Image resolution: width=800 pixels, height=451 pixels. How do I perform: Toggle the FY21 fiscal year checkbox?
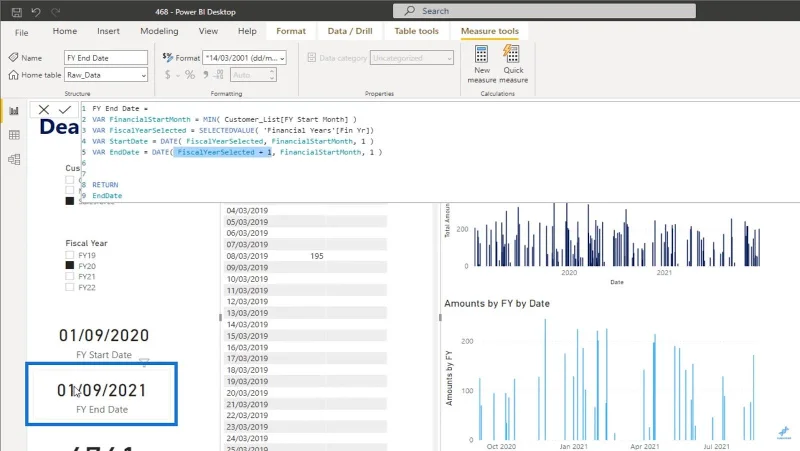tap(69, 276)
